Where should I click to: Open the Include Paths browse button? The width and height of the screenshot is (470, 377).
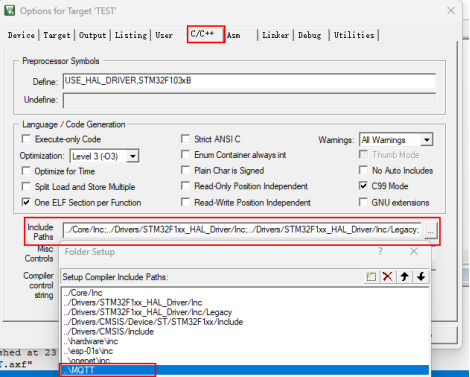(x=430, y=231)
